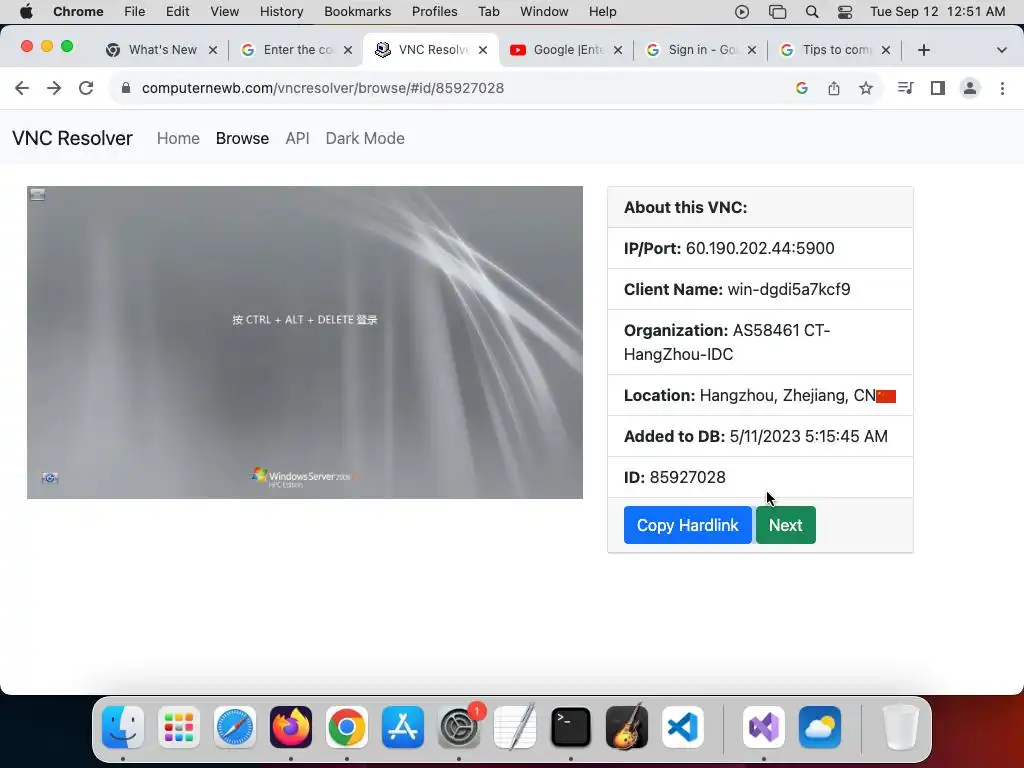Screen dimensions: 1024x768
Task: Close the Tips to complete tab
Action: coord(886,50)
